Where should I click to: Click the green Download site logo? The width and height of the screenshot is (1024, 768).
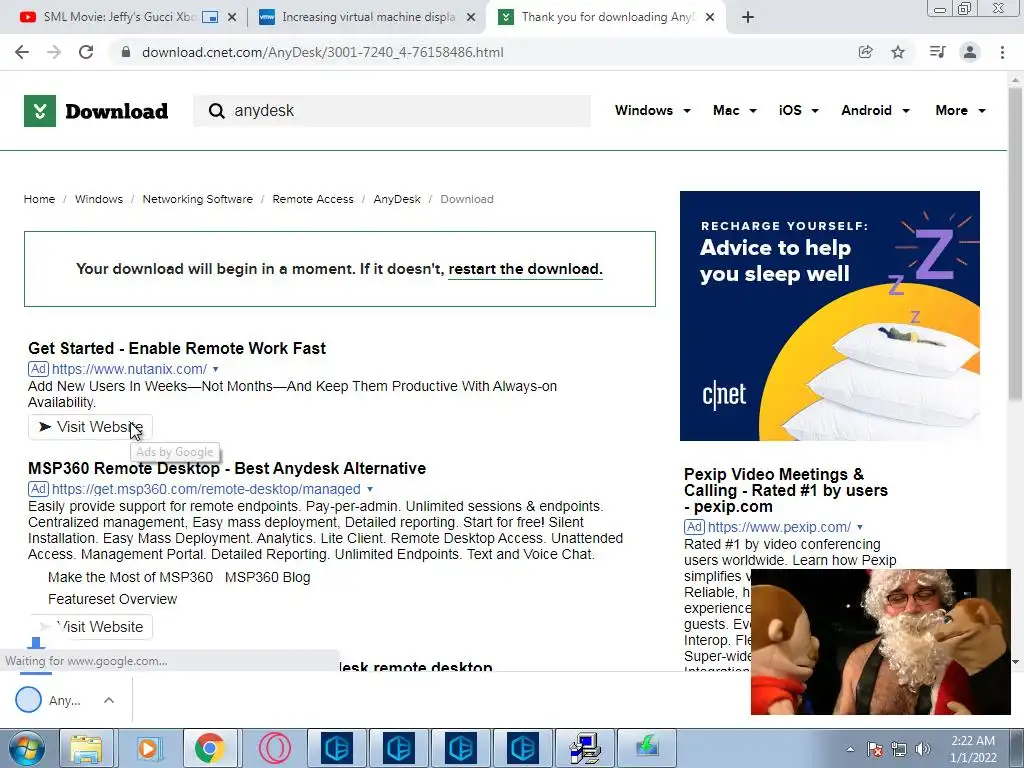point(96,110)
